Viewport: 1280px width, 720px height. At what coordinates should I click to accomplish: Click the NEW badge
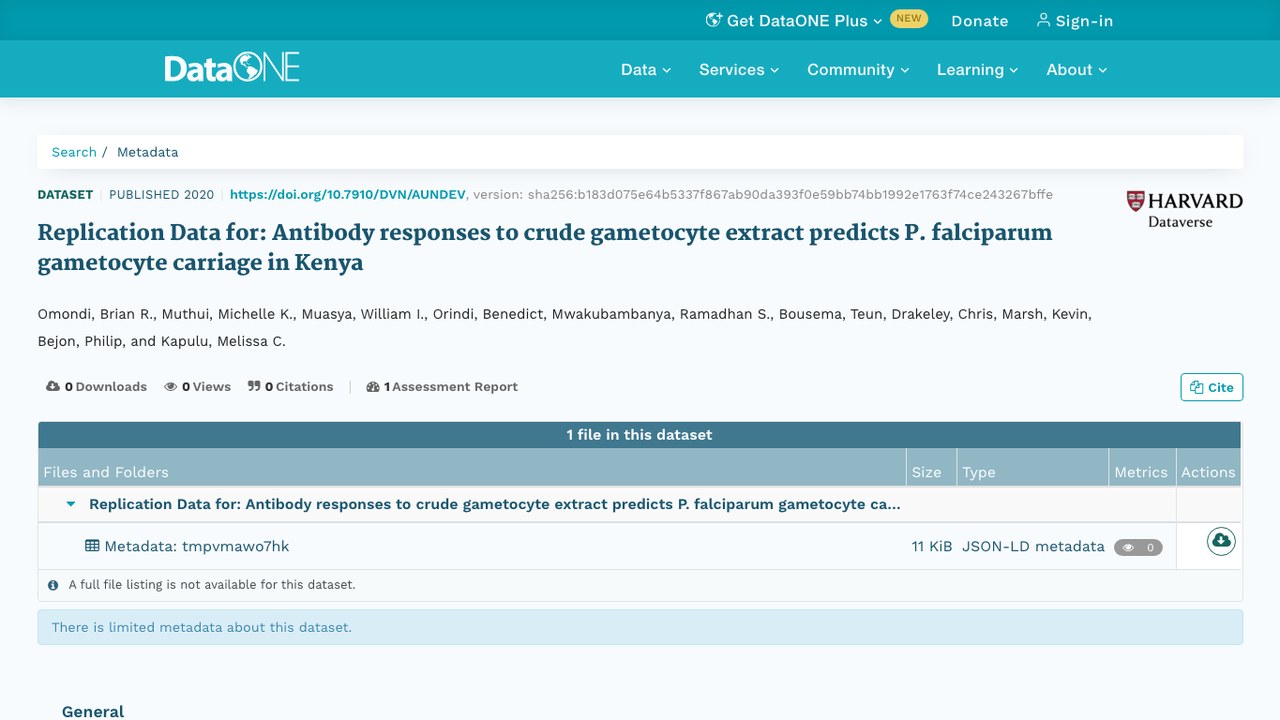click(x=909, y=18)
